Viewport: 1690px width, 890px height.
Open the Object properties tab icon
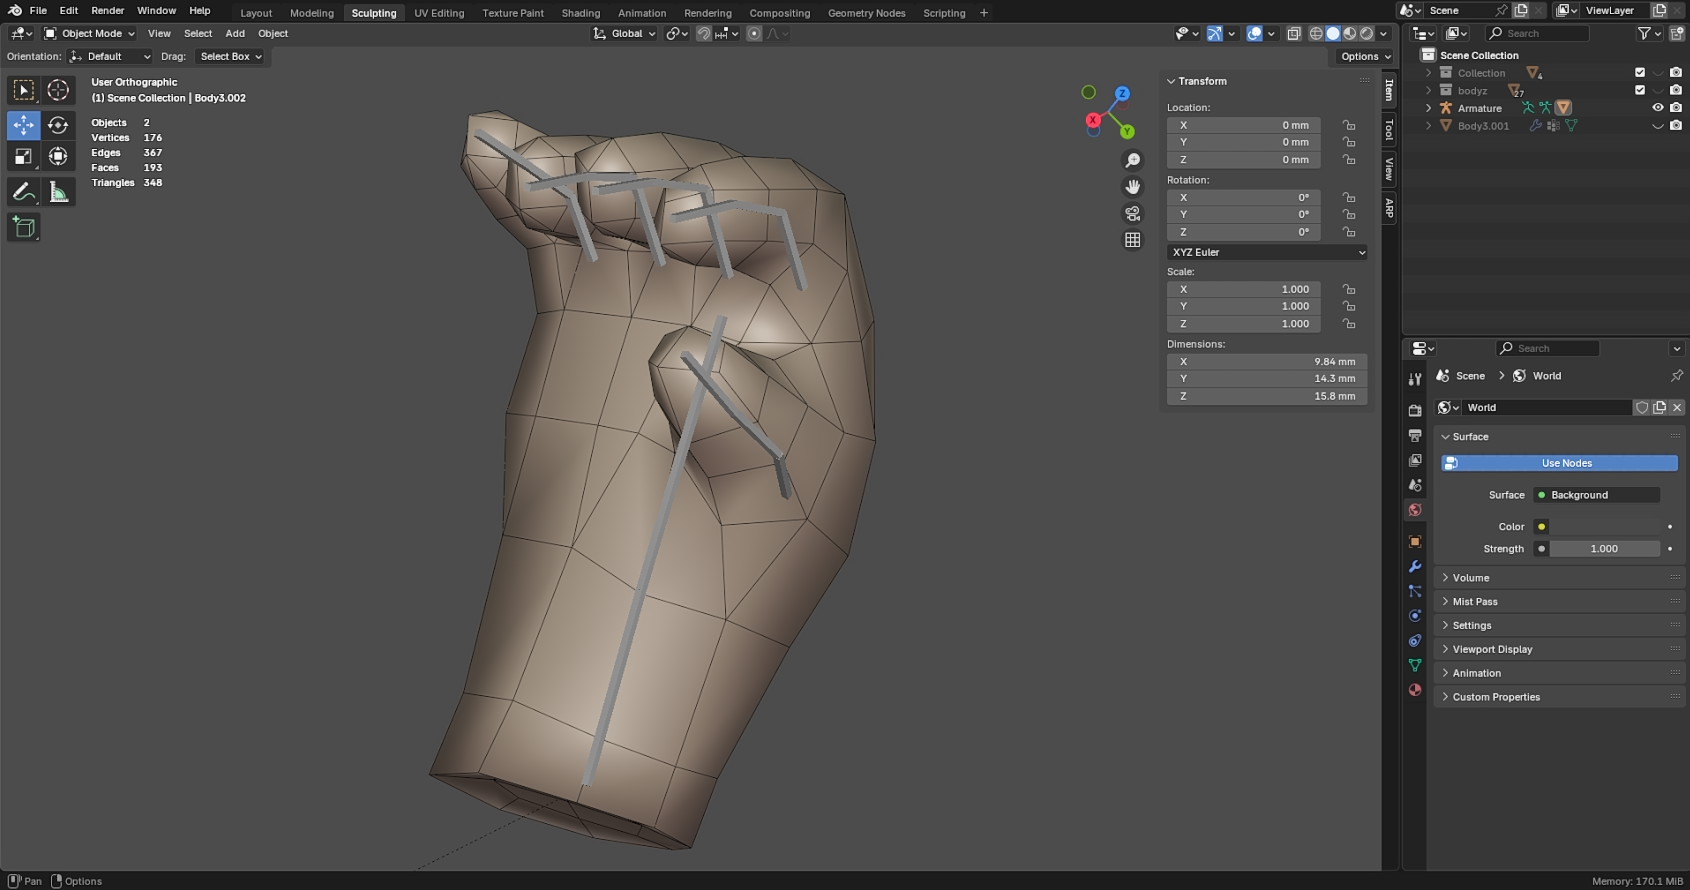(x=1415, y=541)
